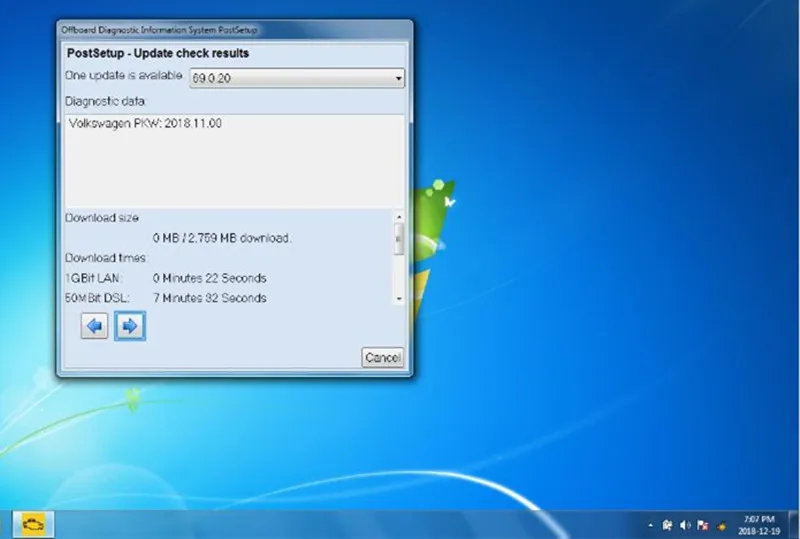This screenshot has height=539, width=800.
Task: Click the download info scrollbar up arrow
Action: click(x=399, y=217)
